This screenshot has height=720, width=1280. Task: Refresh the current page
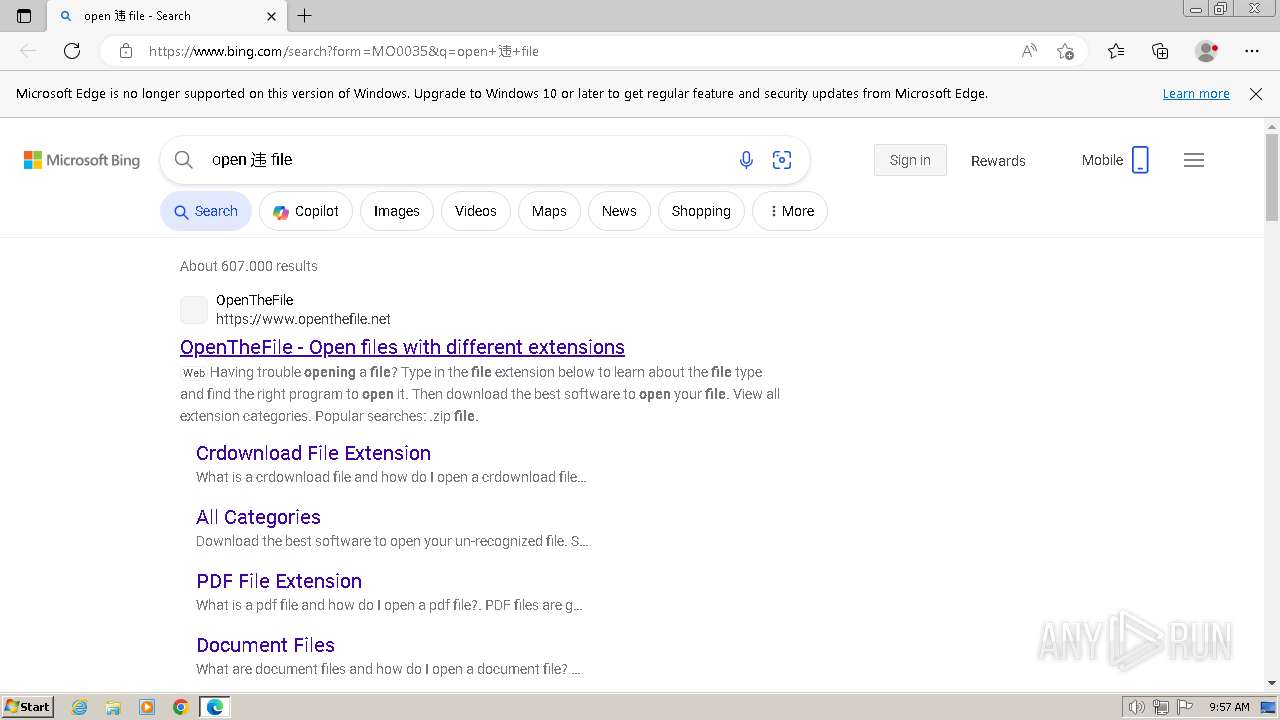(x=72, y=51)
